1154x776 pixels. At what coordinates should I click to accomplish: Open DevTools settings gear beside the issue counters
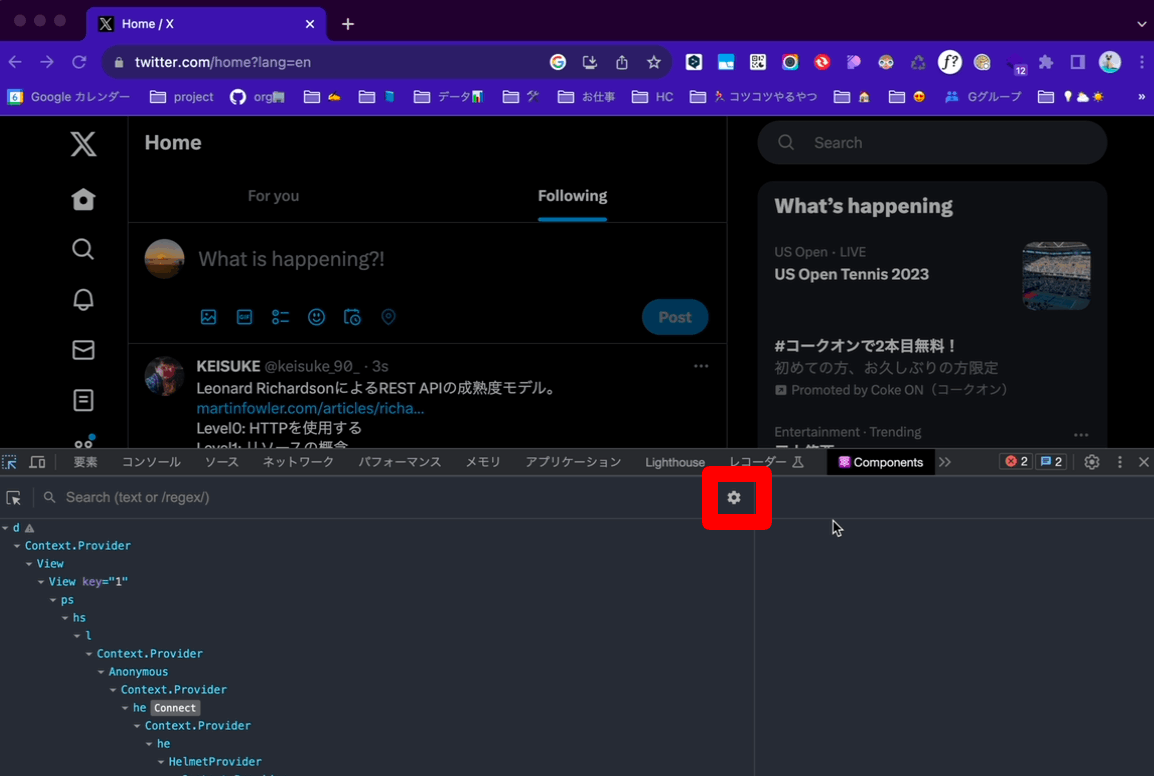1091,462
